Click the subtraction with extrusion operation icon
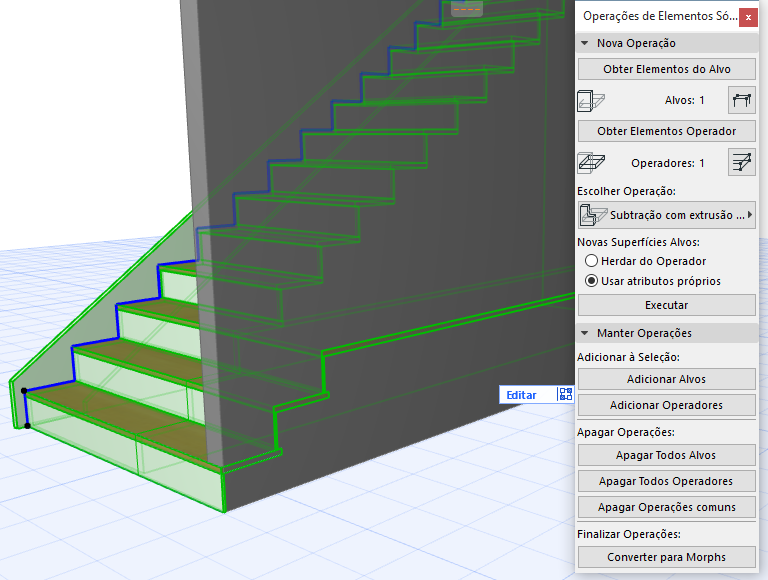768x580 pixels. pyautogui.click(x=593, y=215)
